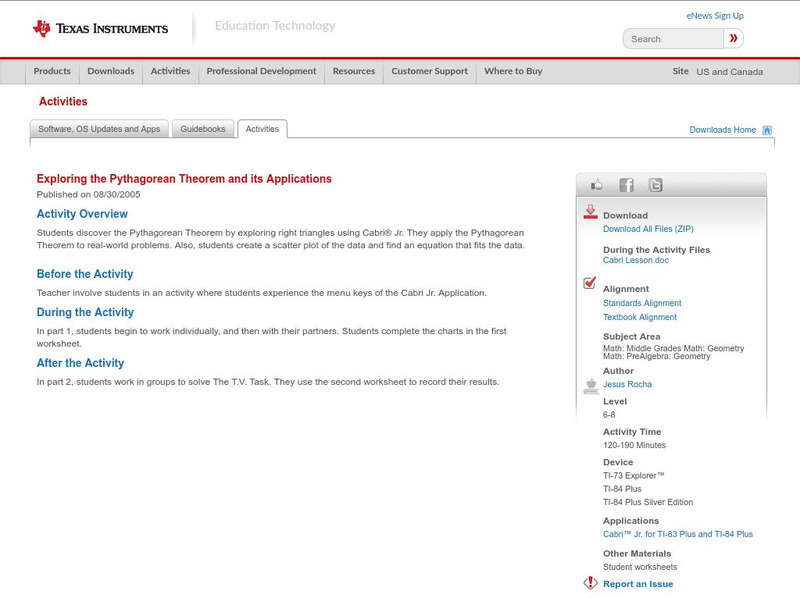Share the activity via Twitter icon
Screen dimensions: 800x598
[655, 185]
